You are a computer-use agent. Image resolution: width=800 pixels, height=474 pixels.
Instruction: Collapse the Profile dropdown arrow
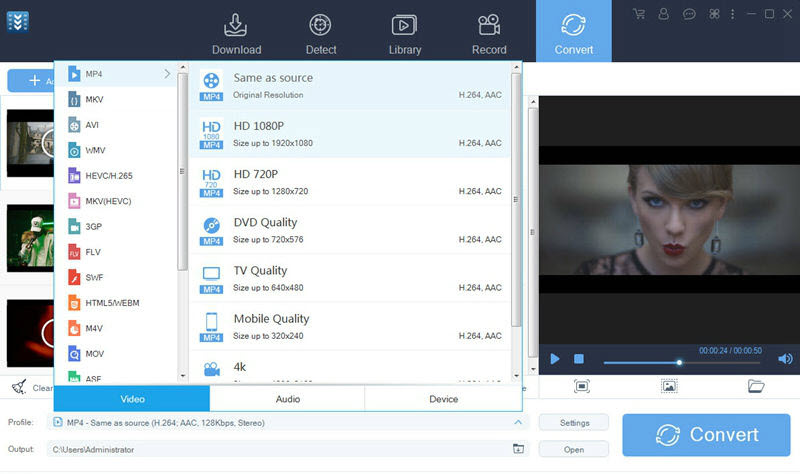518,422
